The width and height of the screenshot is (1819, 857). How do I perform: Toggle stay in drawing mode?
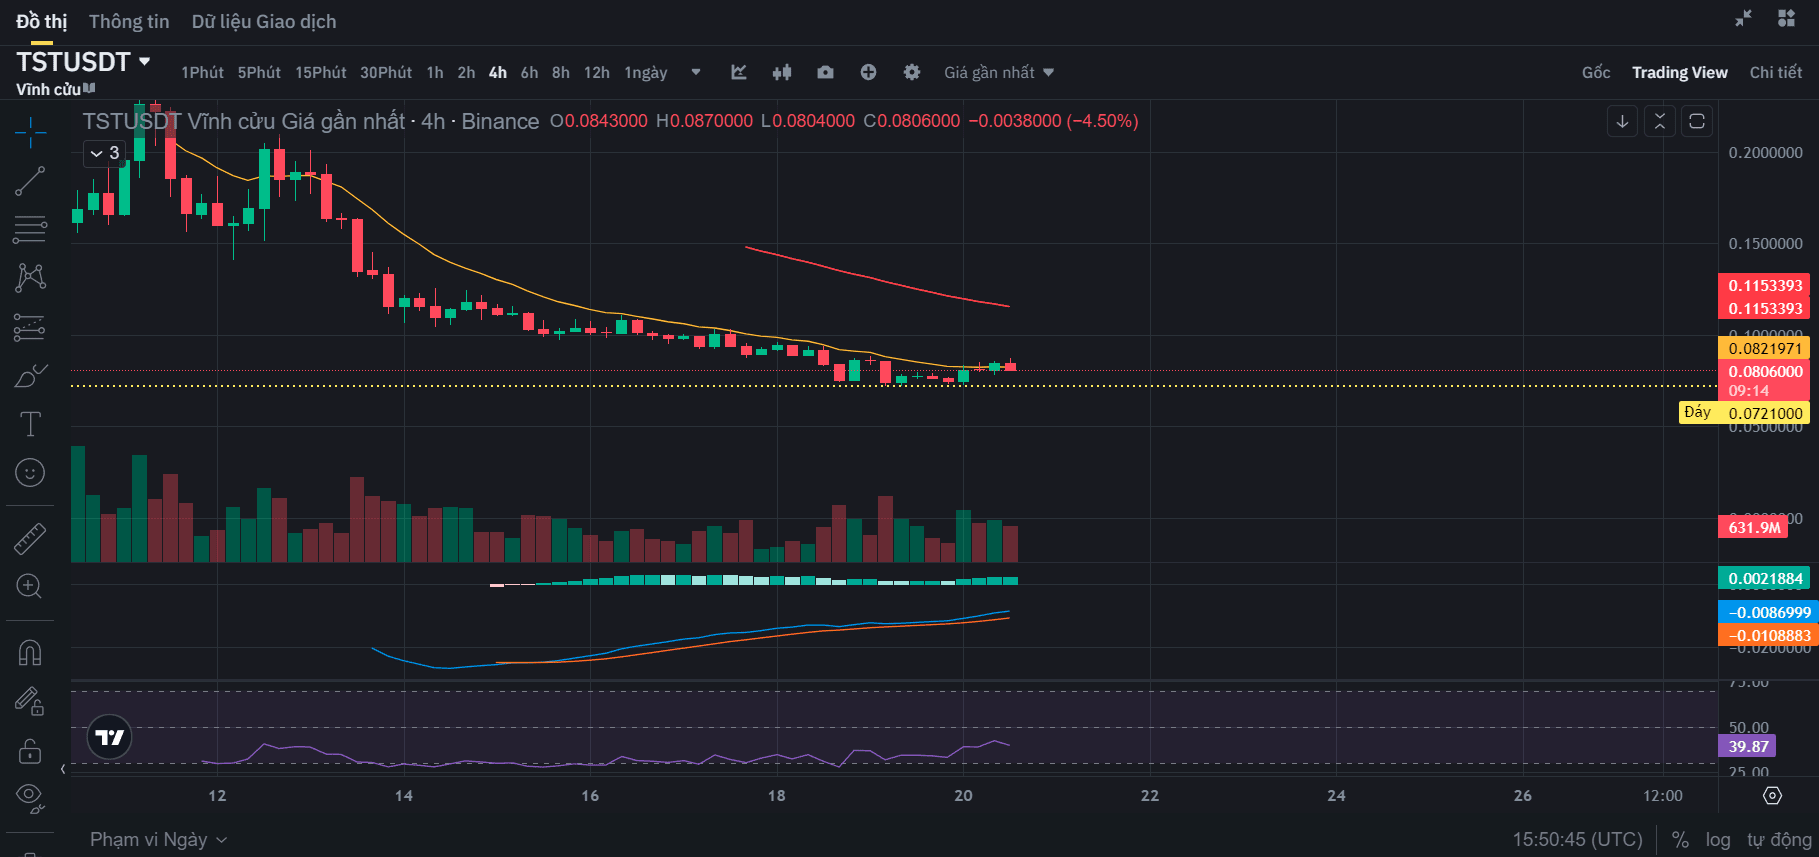(30, 701)
